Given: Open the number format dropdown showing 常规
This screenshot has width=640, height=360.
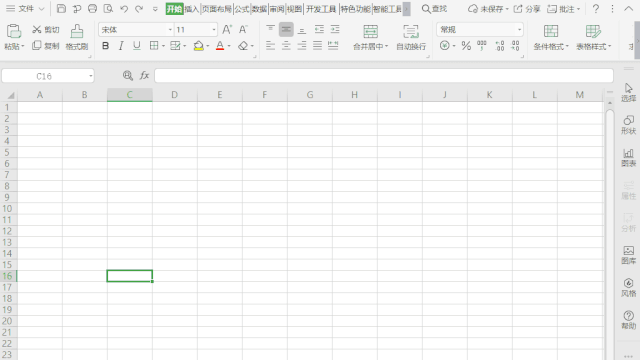Looking at the screenshot, I should coord(519,30).
